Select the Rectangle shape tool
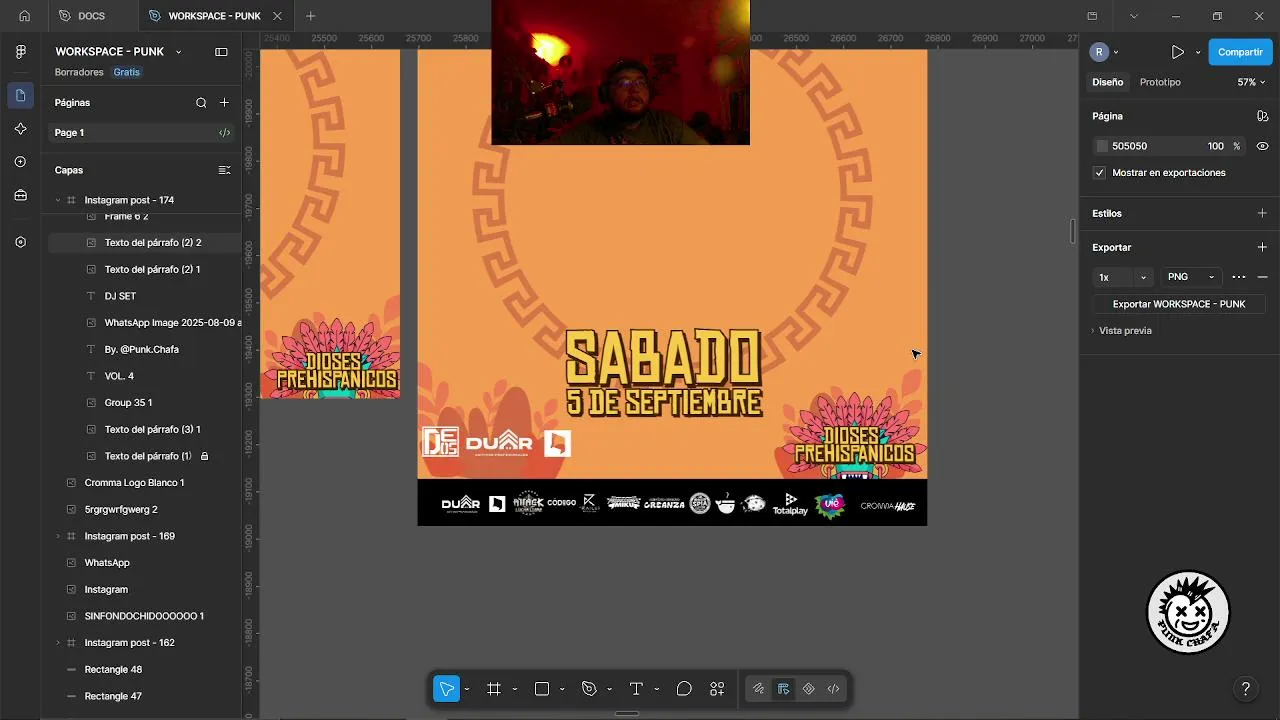 pos(542,689)
